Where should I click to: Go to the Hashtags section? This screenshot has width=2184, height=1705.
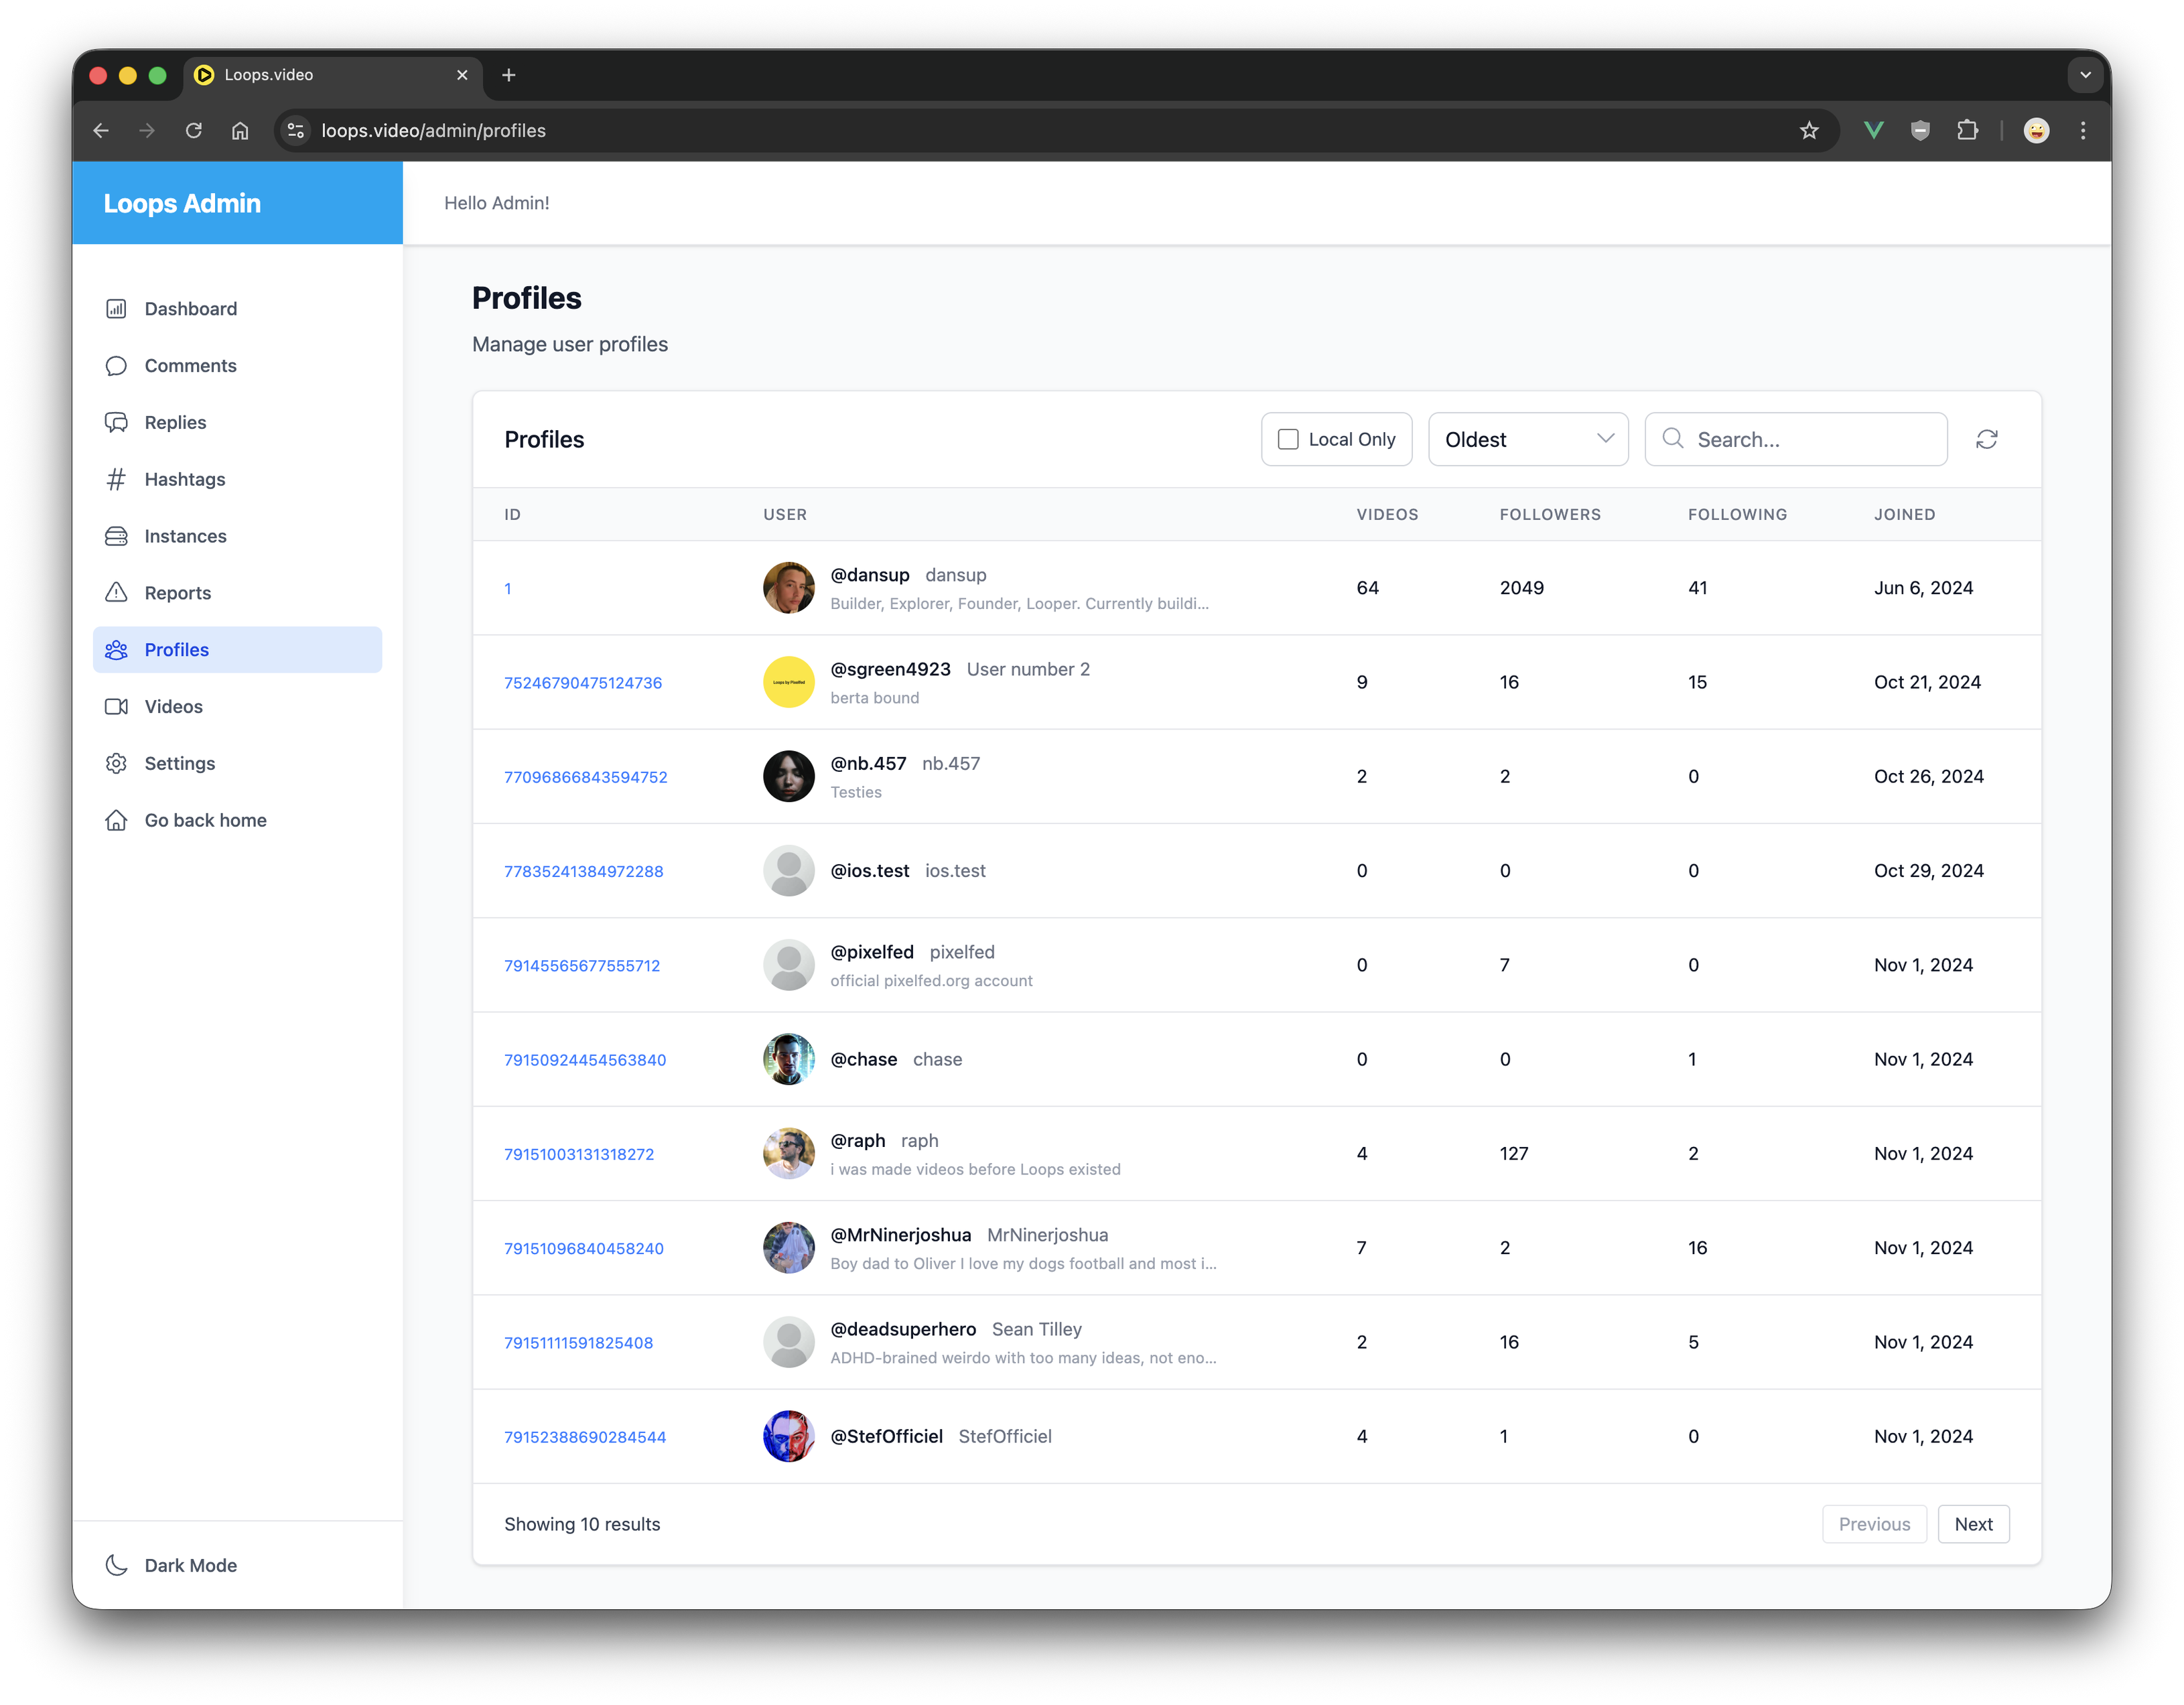(x=184, y=480)
